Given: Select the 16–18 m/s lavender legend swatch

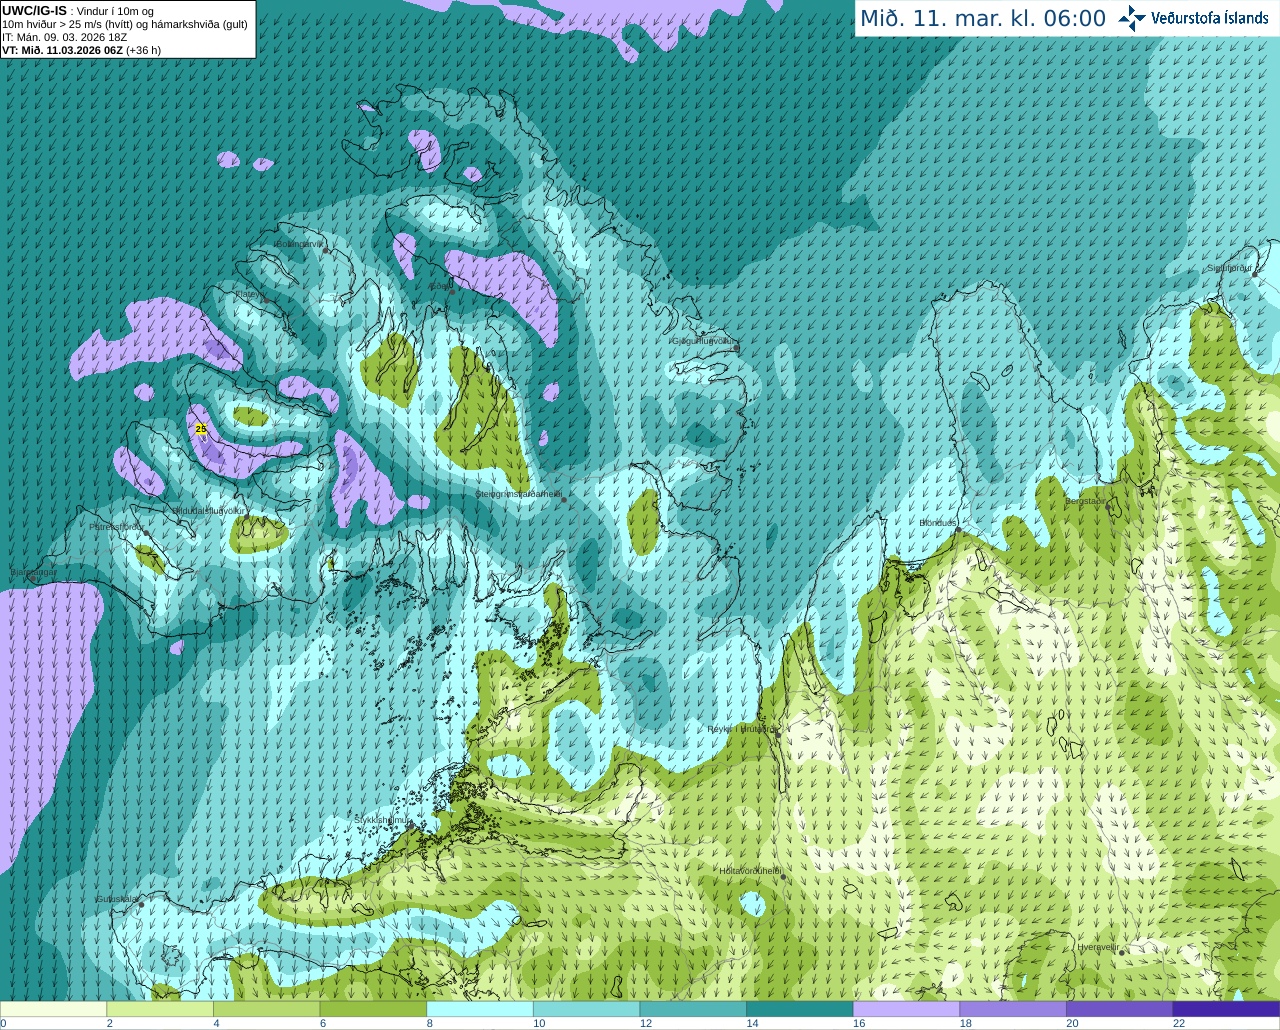Looking at the screenshot, I should 906,1009.
